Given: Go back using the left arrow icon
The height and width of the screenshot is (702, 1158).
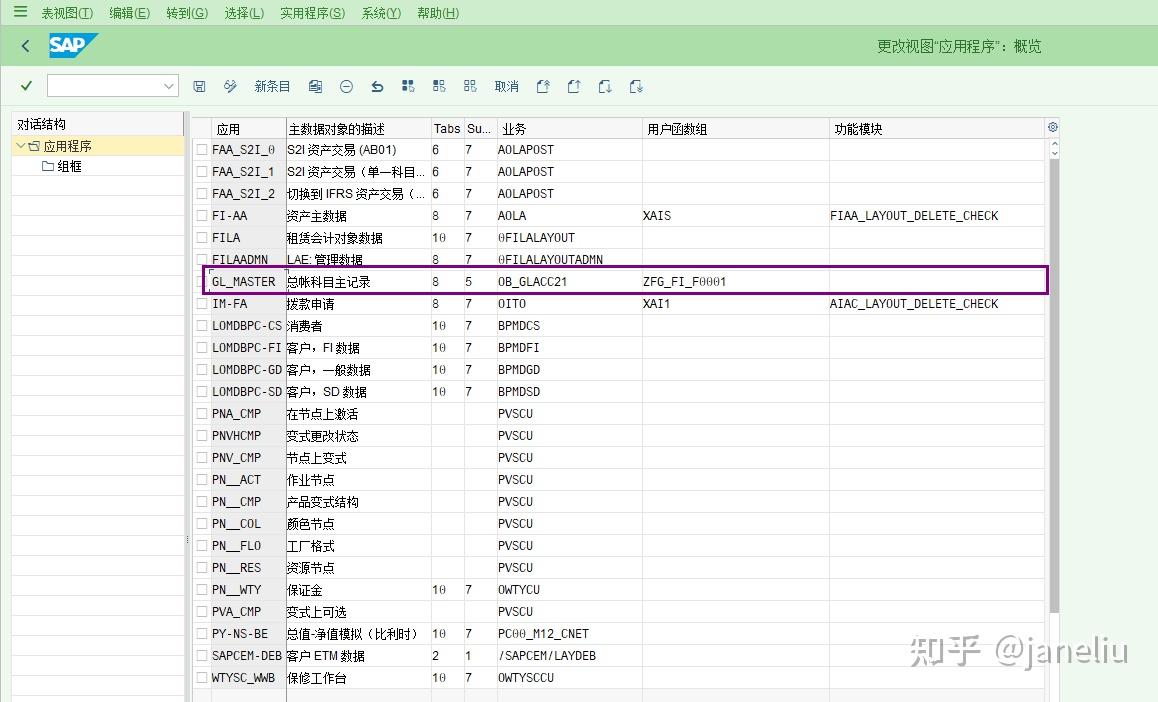Looking at the screenshot, I should pos(24,45).
